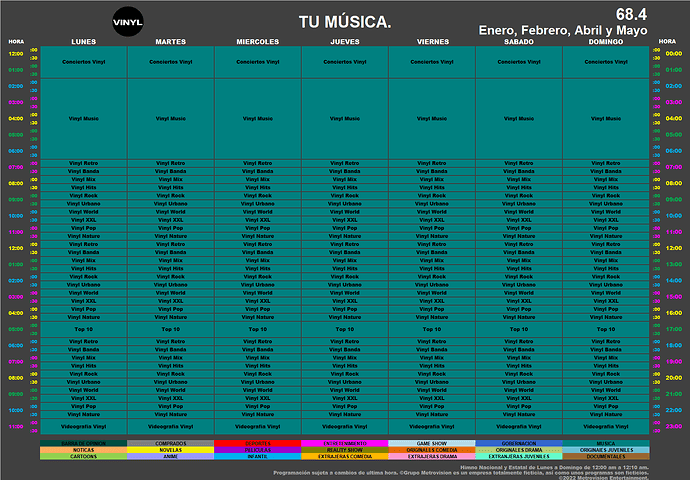Viewport: 690px width, 480px height.
Task: Click the left-side HORA column header
Action: tap(16, 42)
